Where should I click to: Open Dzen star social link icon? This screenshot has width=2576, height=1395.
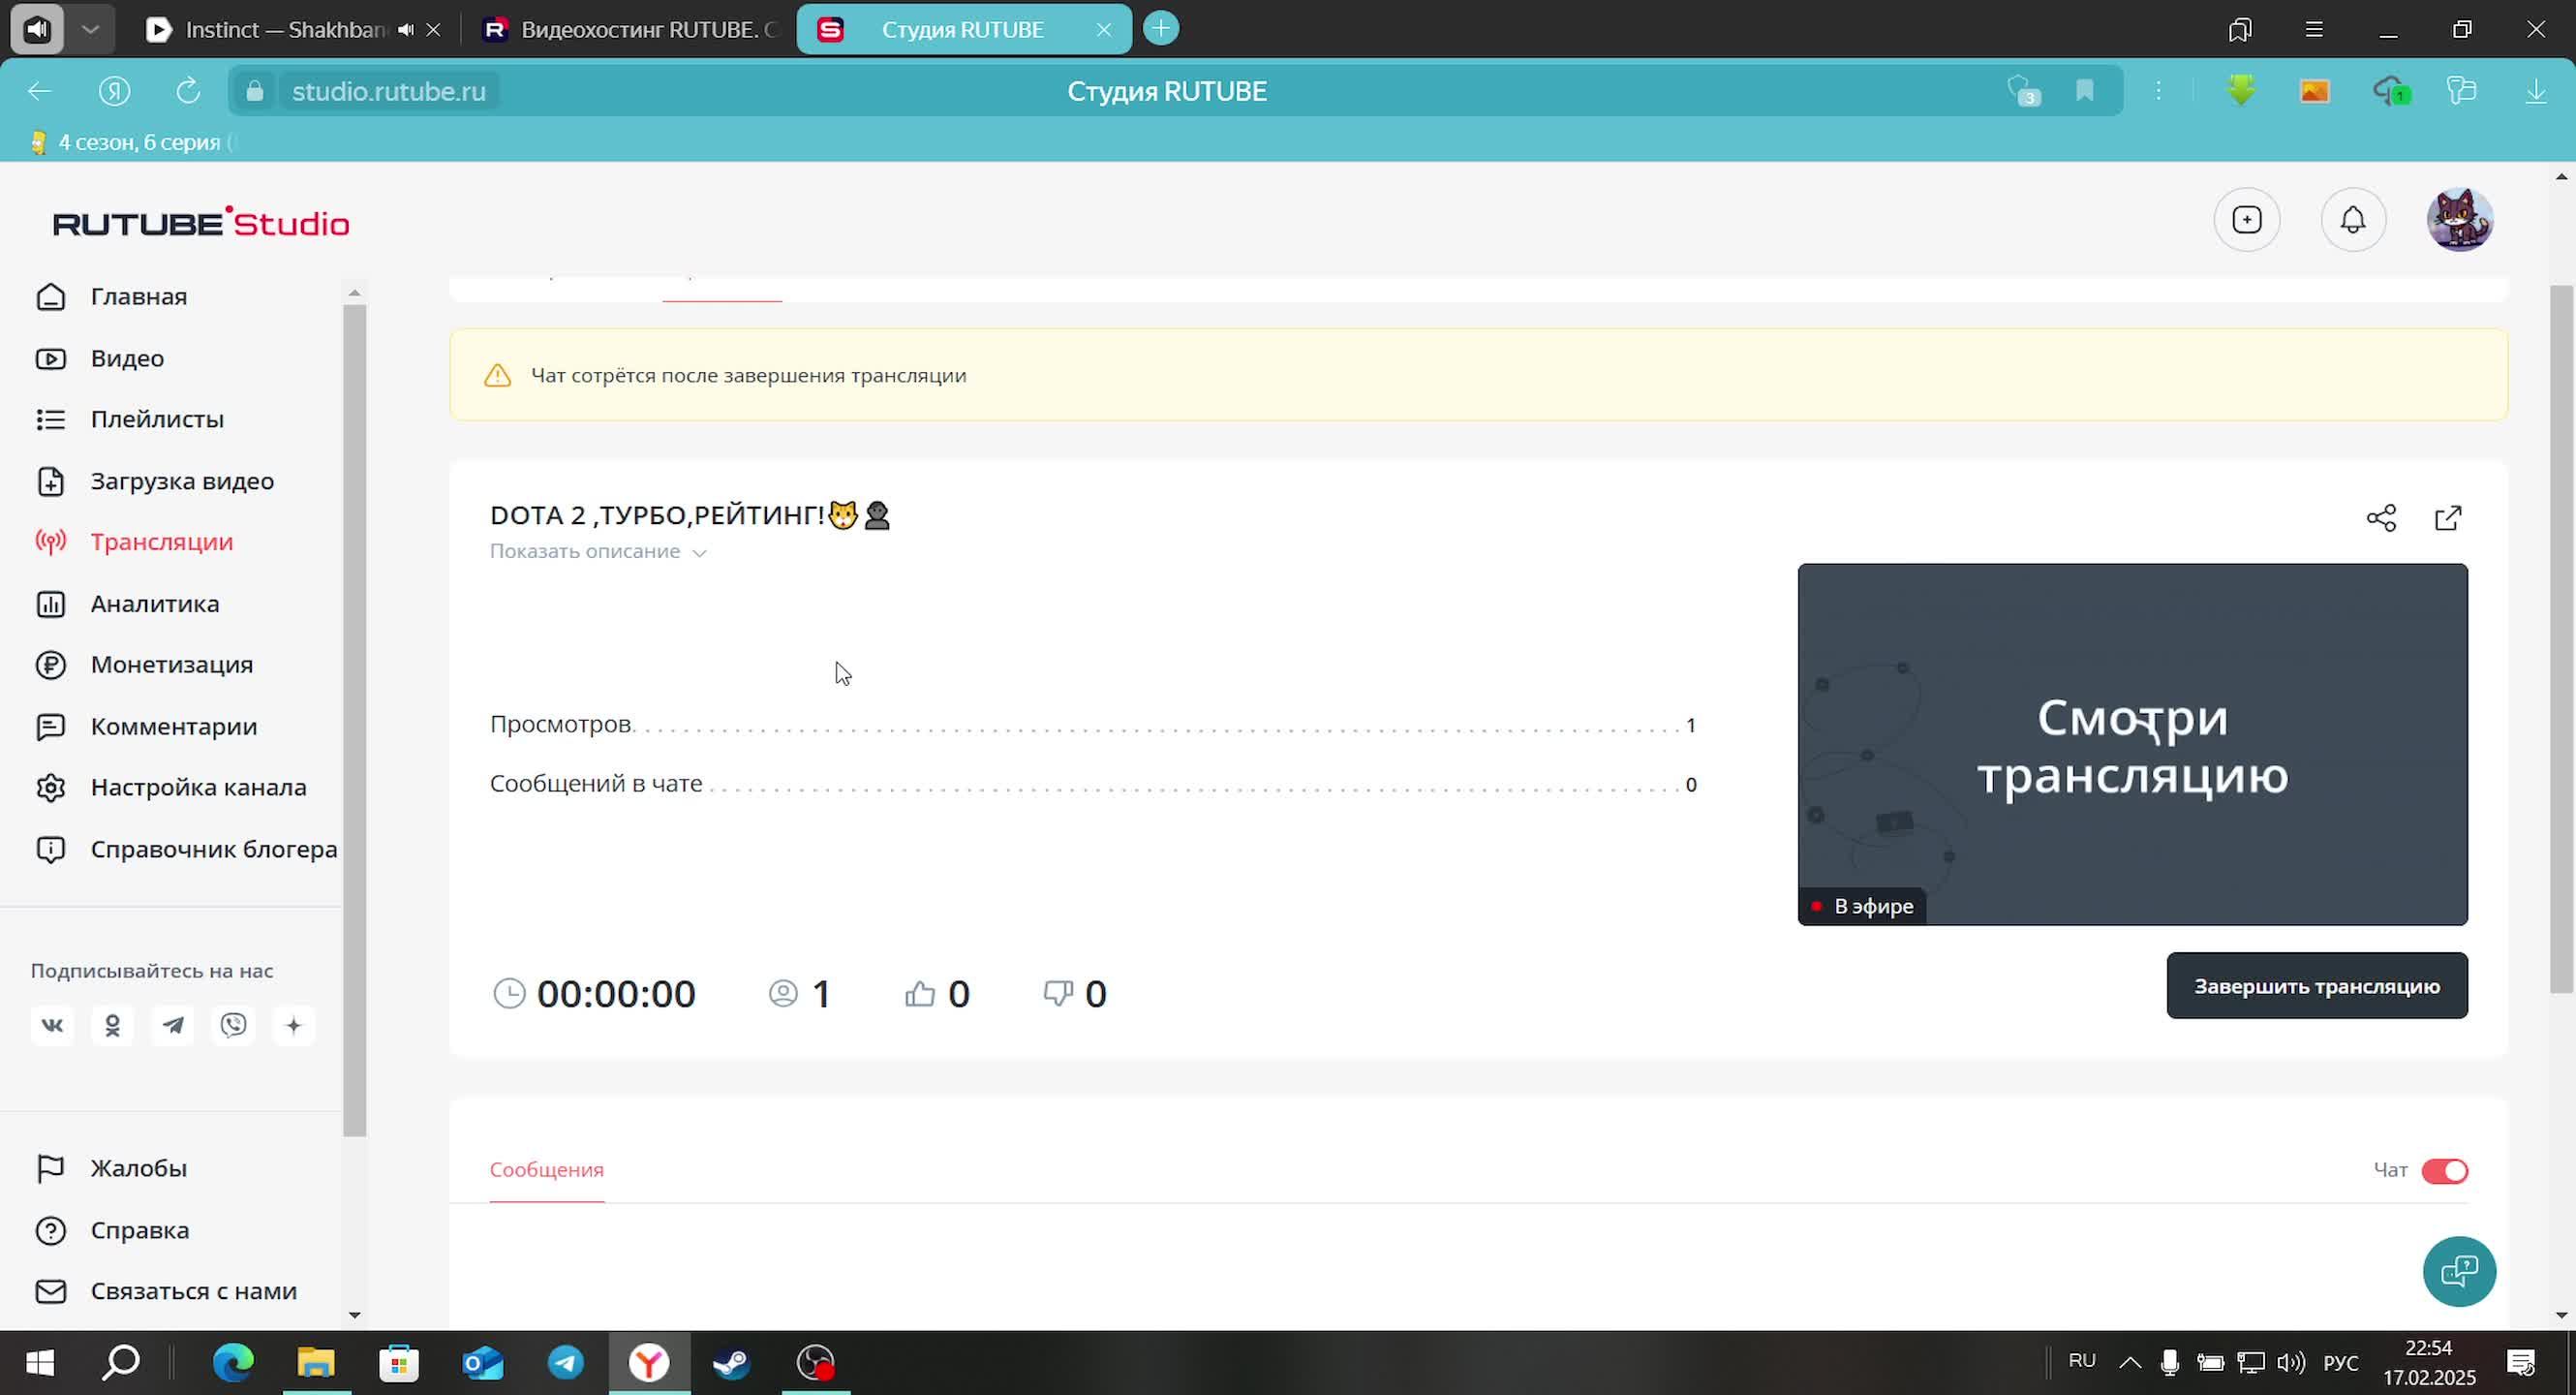pos(294,1026)
